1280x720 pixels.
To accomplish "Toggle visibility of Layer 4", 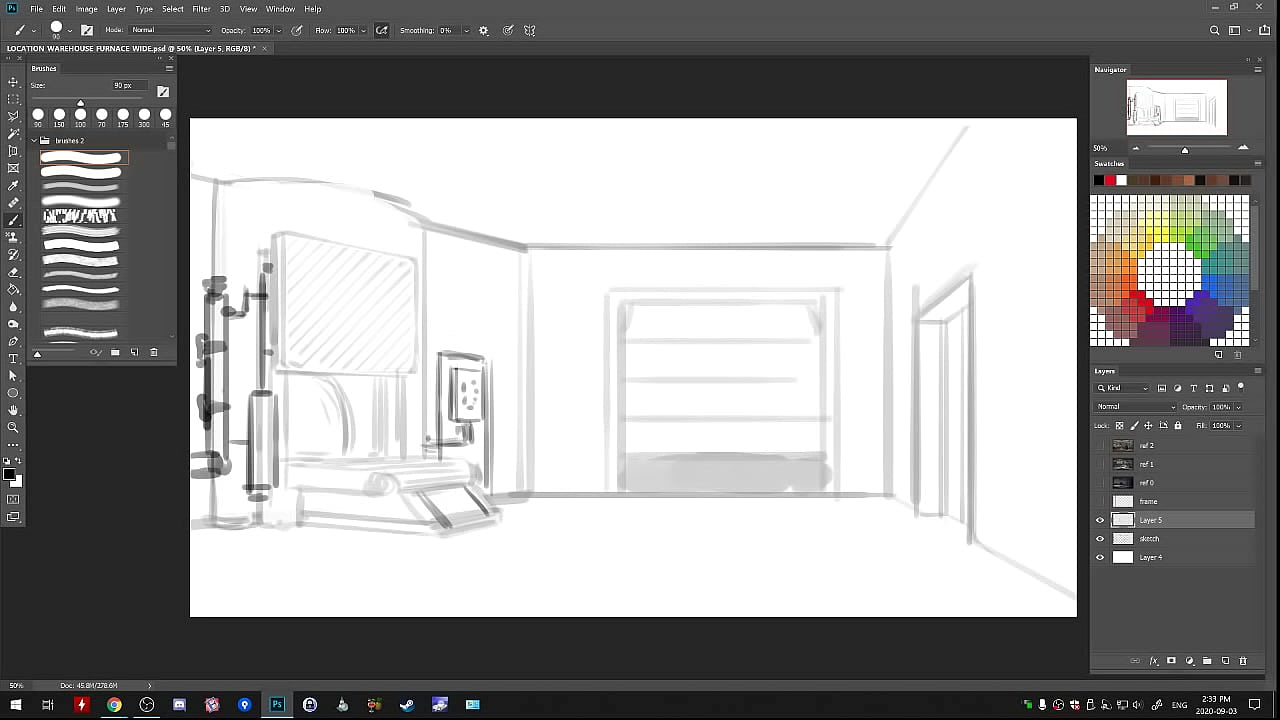I will (1100, 558).
